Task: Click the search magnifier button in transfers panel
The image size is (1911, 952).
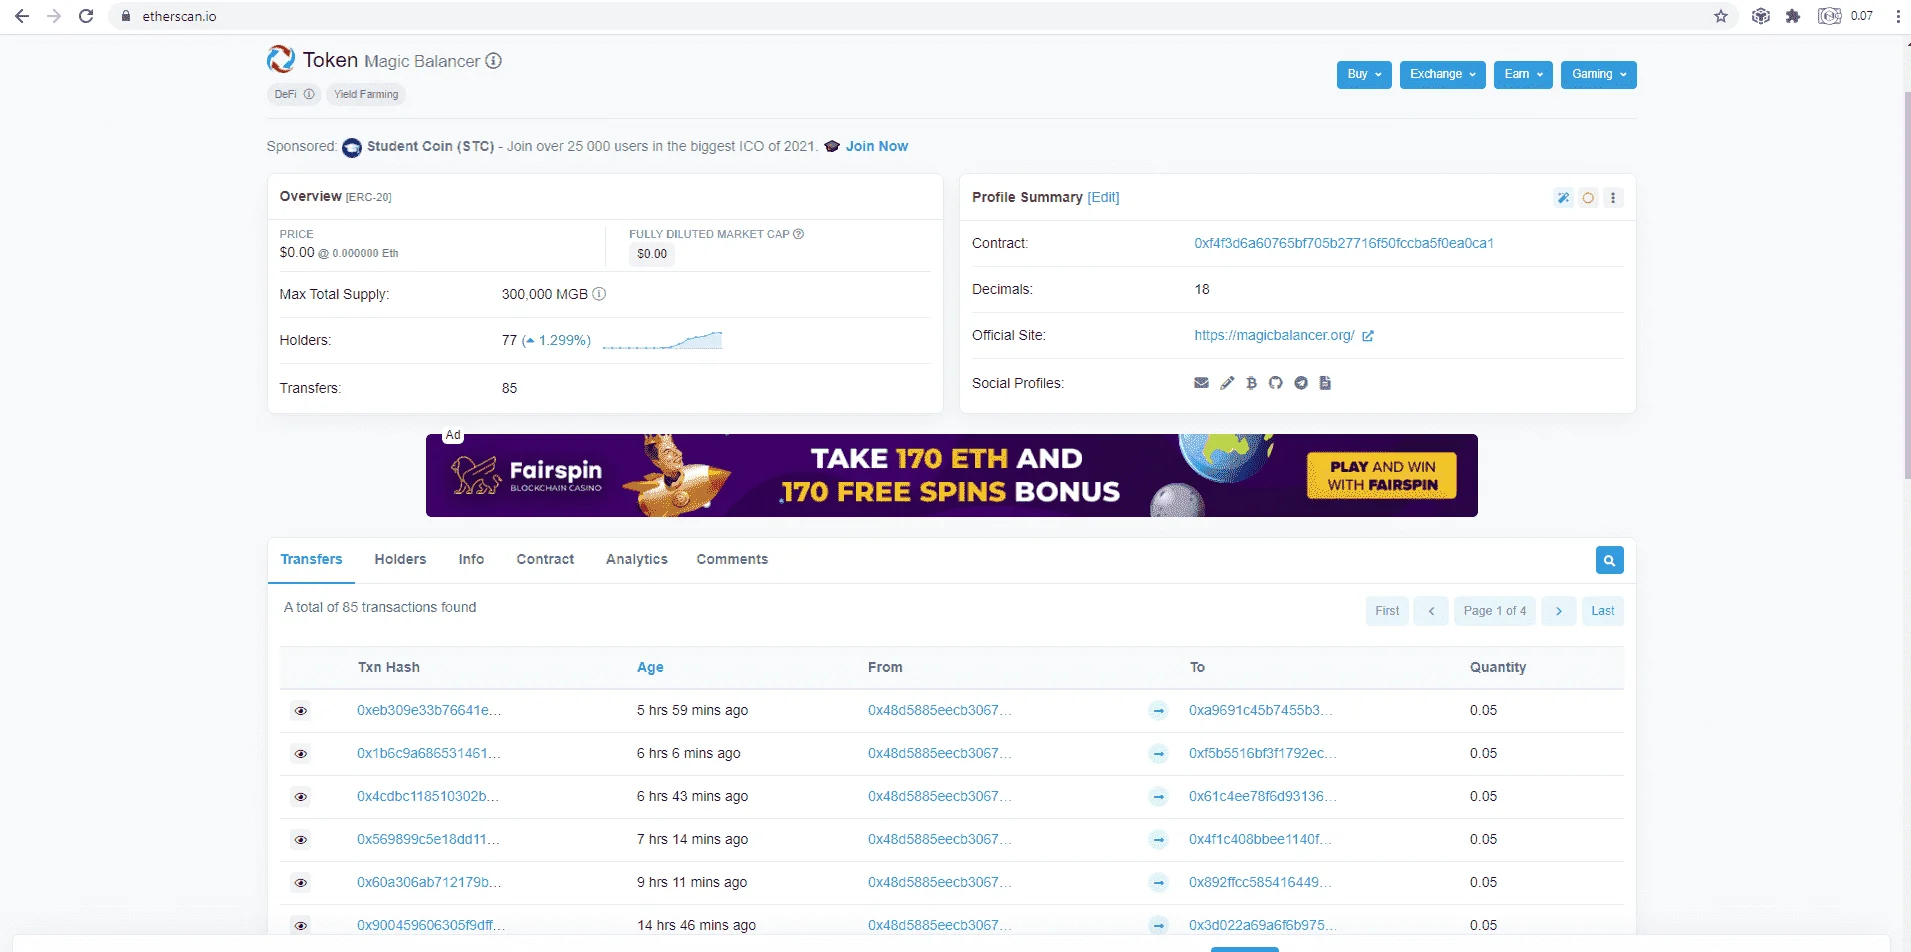Action: click(1610, 561)
